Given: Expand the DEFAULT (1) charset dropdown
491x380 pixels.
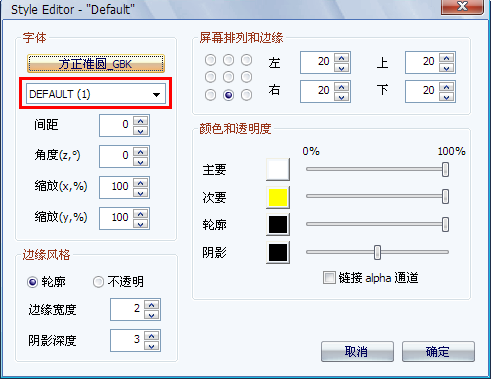Looking at the screenshot, I should click(156, 95).
